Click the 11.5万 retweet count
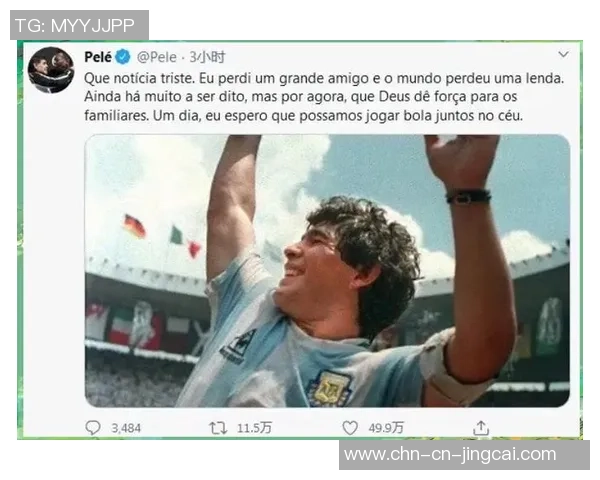The image size is (600, 480). tap(254, 428)
